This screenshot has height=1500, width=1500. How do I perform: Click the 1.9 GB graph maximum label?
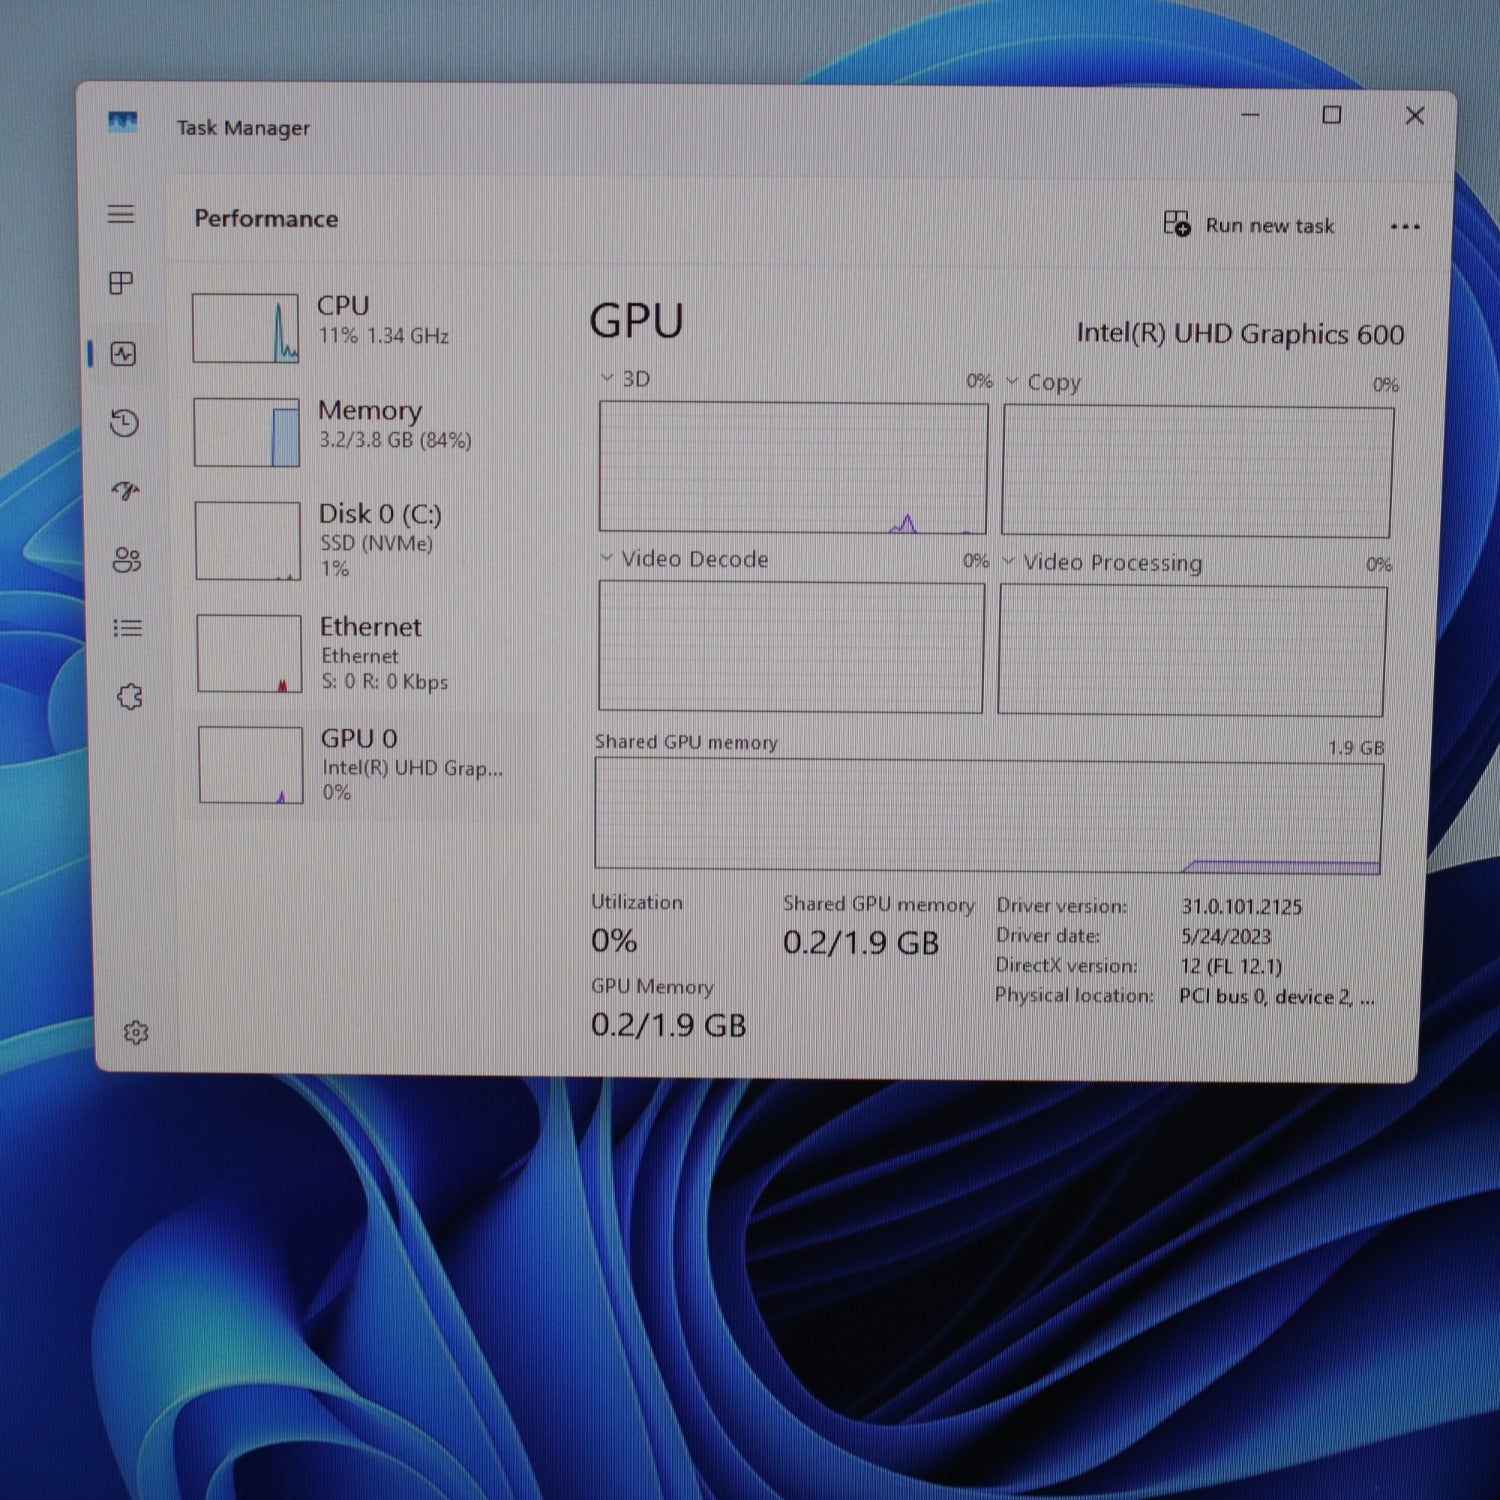(1356, 748)
